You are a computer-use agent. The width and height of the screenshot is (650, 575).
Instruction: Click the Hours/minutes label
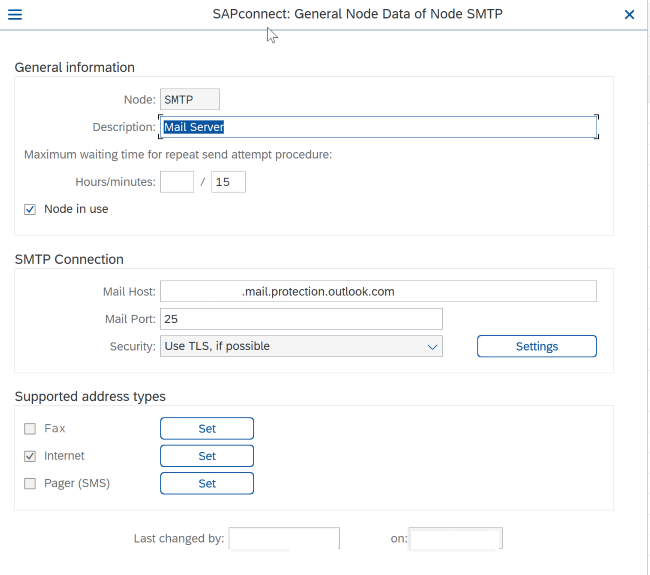click(116, 182)
